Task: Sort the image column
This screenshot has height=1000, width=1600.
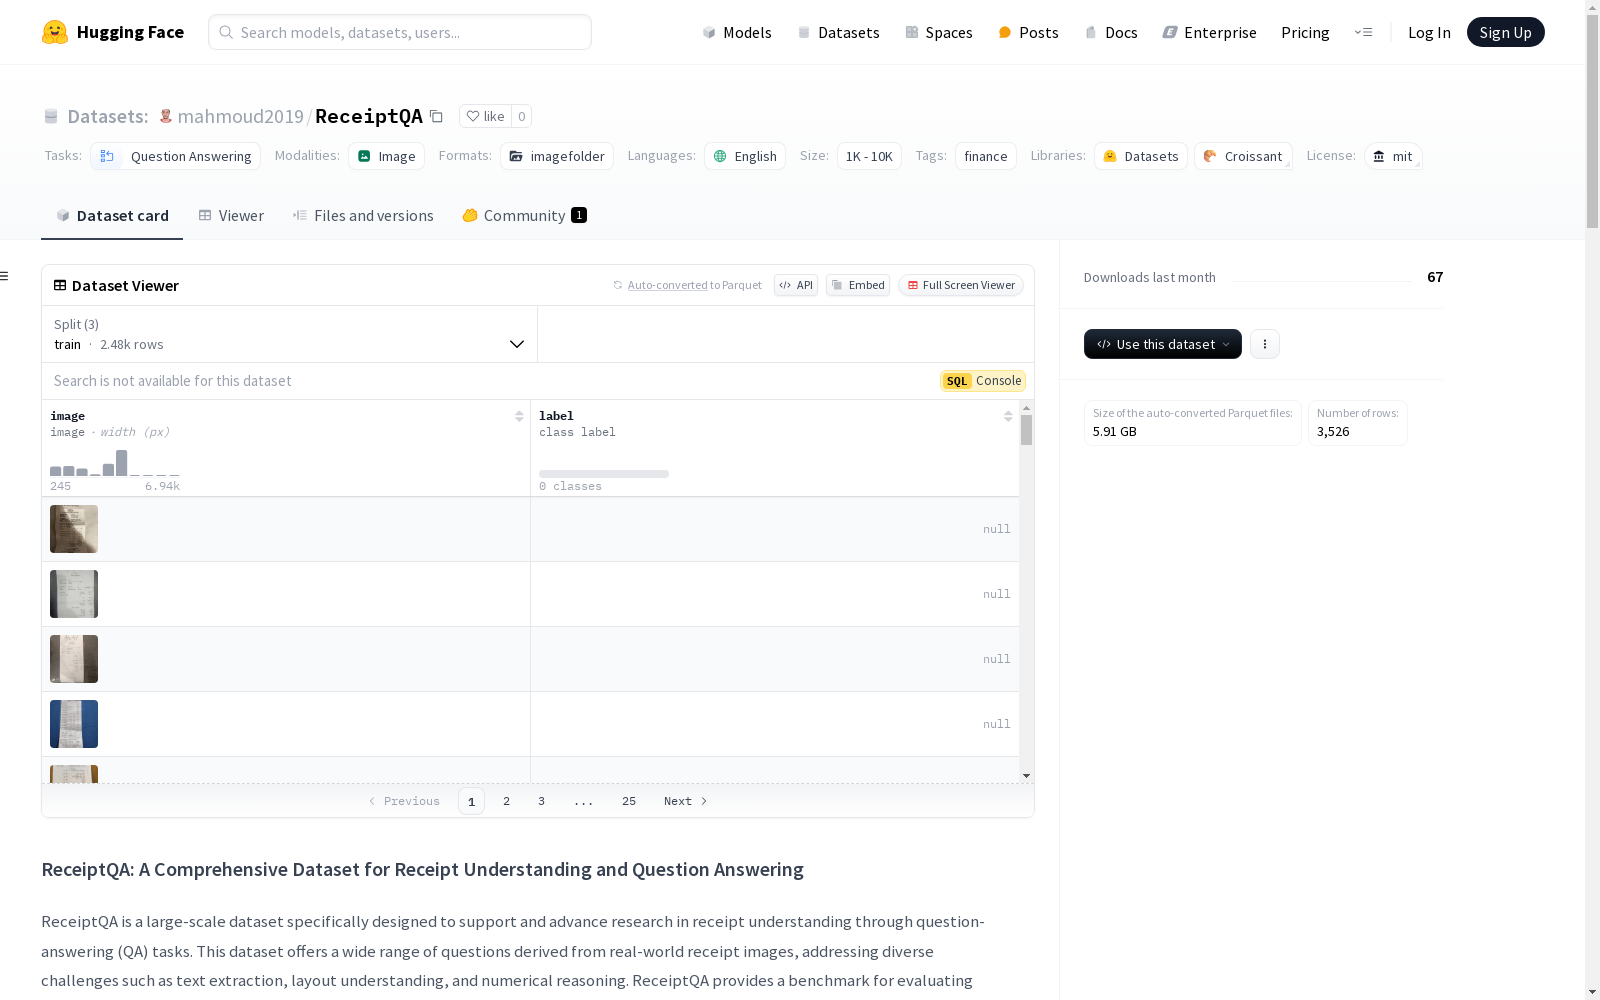Action: coord(519,416)
